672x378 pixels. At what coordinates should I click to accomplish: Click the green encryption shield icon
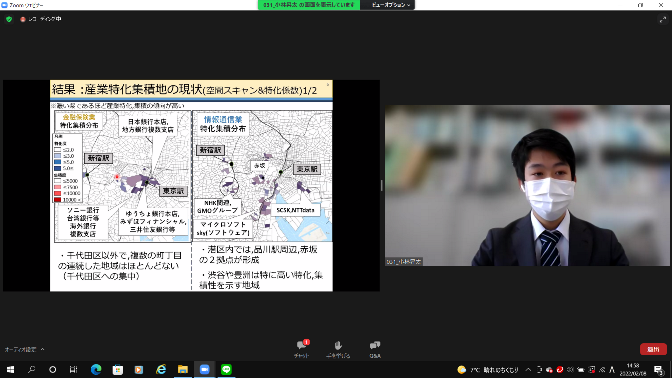(x=9, y=19)
